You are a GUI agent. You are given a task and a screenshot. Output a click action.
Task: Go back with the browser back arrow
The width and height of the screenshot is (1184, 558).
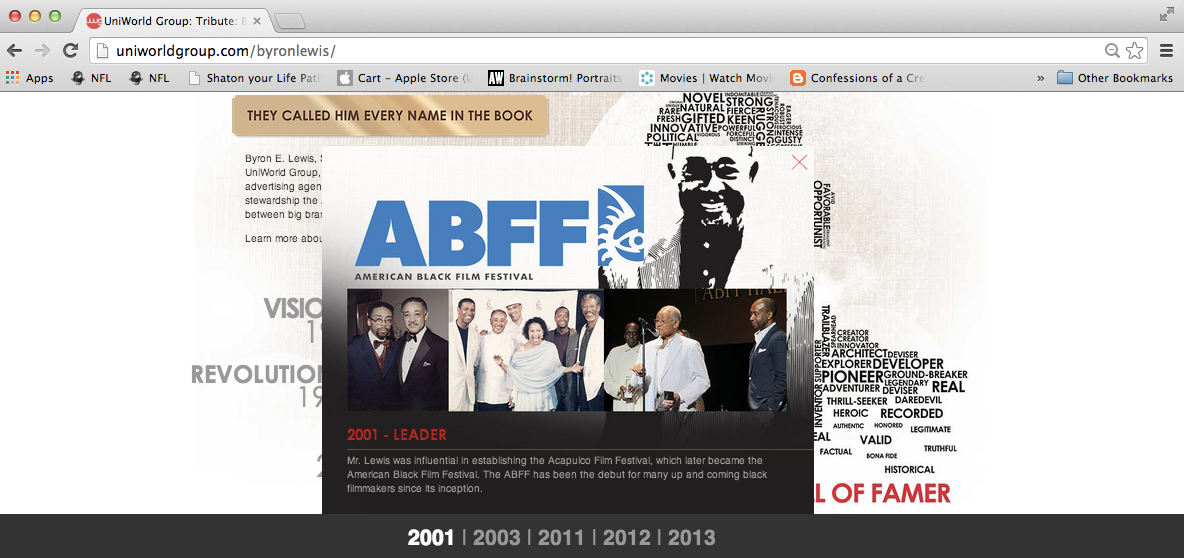(14, 51)
